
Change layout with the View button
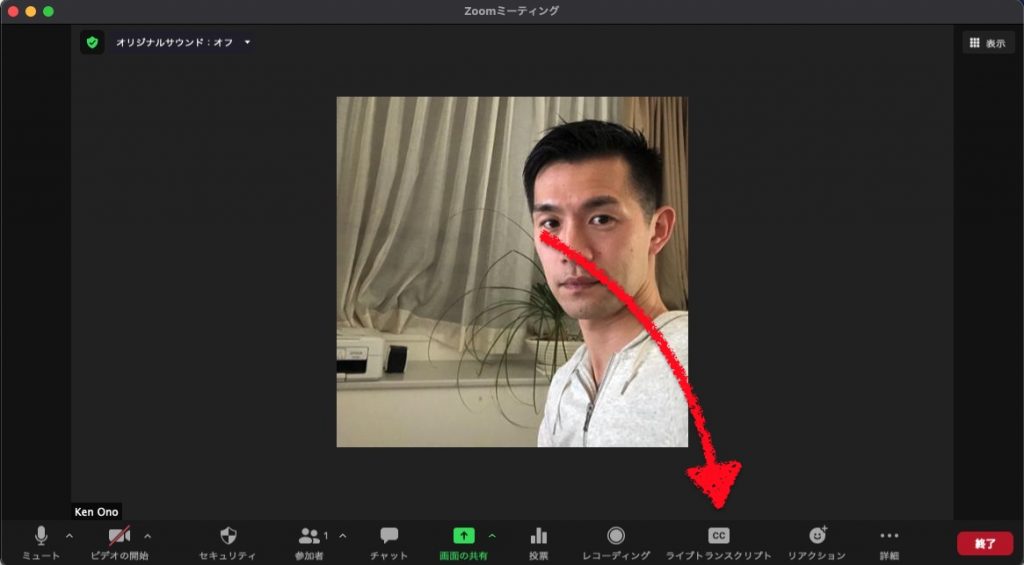988,43
